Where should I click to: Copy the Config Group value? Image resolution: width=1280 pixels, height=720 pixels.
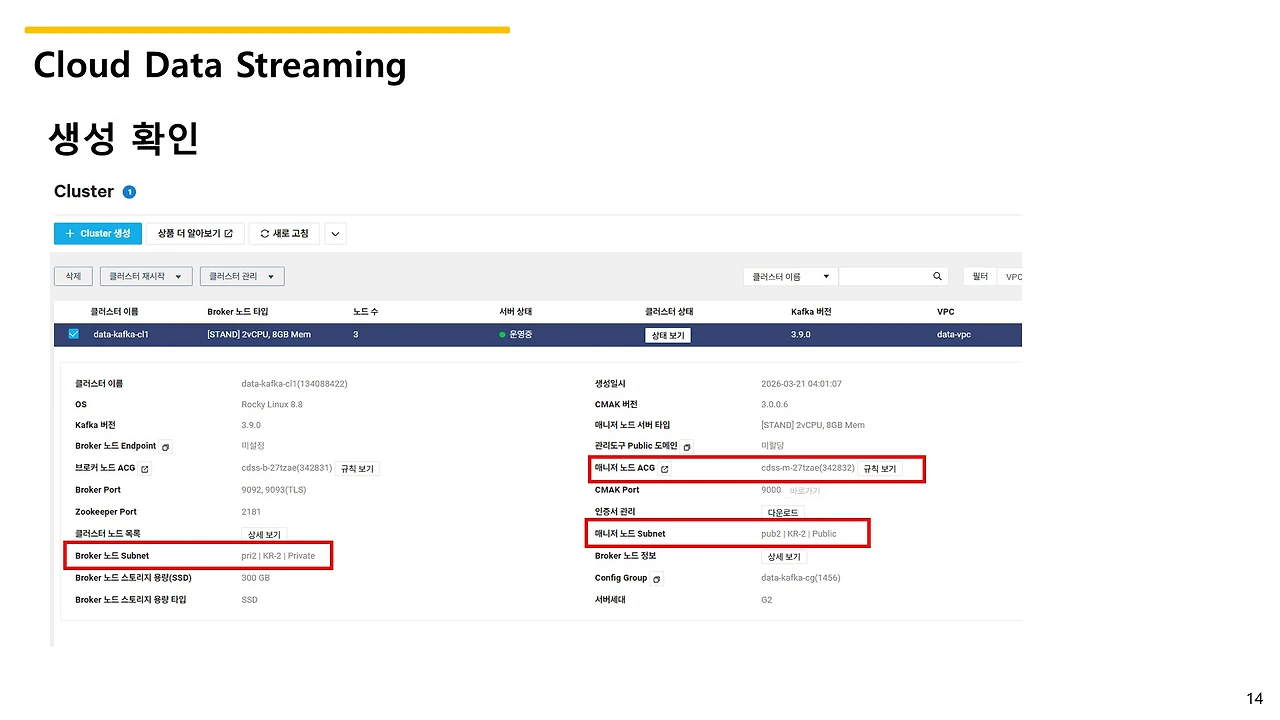(656, 579)
